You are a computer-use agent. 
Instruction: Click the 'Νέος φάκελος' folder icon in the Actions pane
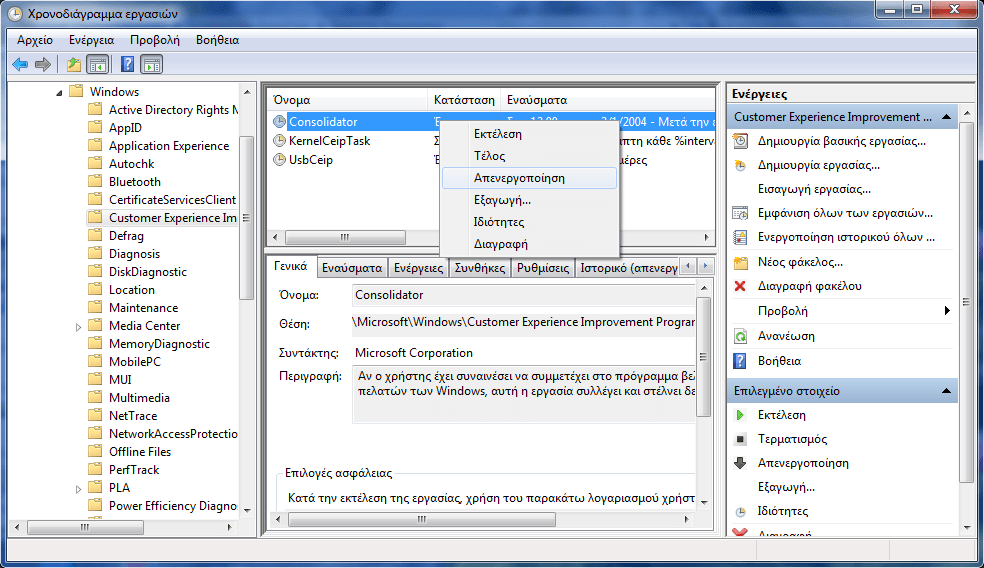[740, 262]
